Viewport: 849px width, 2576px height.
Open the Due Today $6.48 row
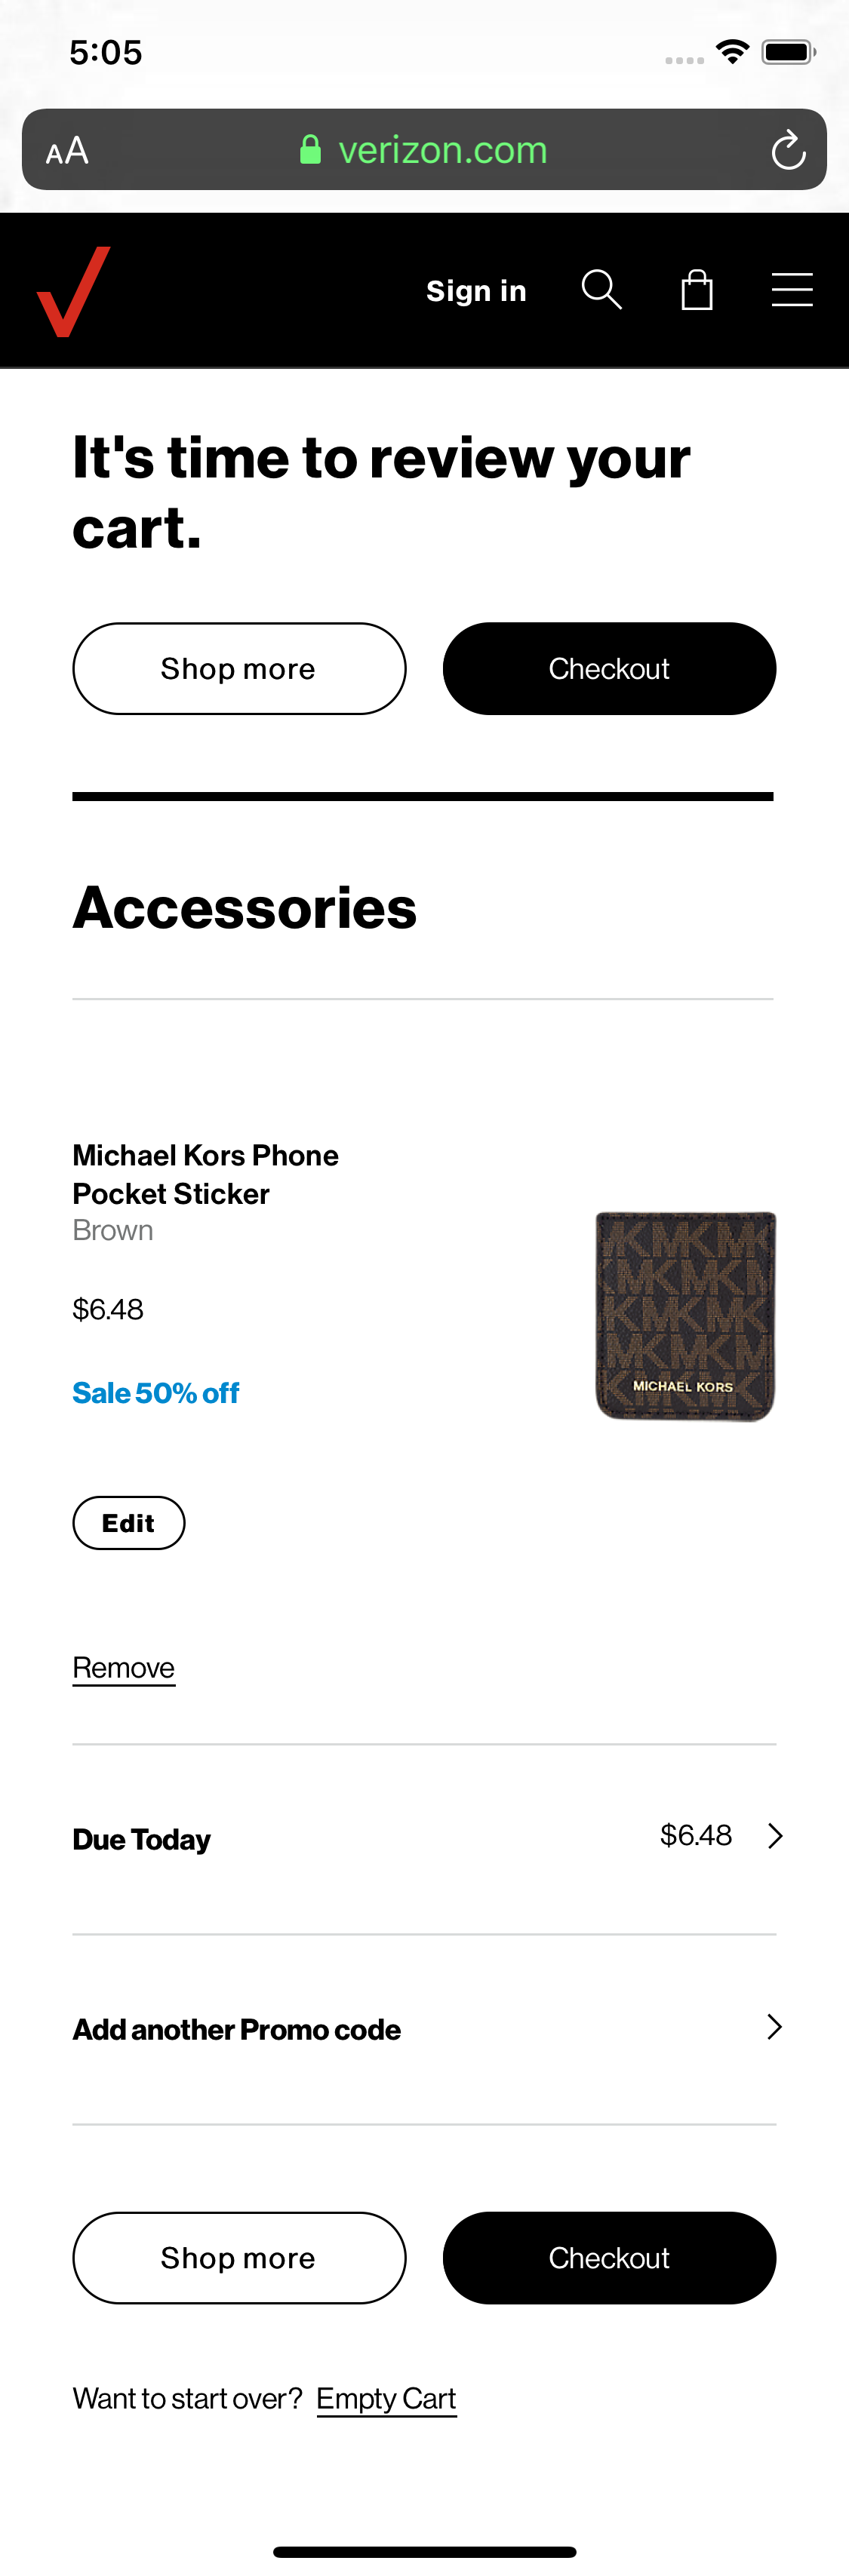pyautogui.click(x=424, y=1838)
